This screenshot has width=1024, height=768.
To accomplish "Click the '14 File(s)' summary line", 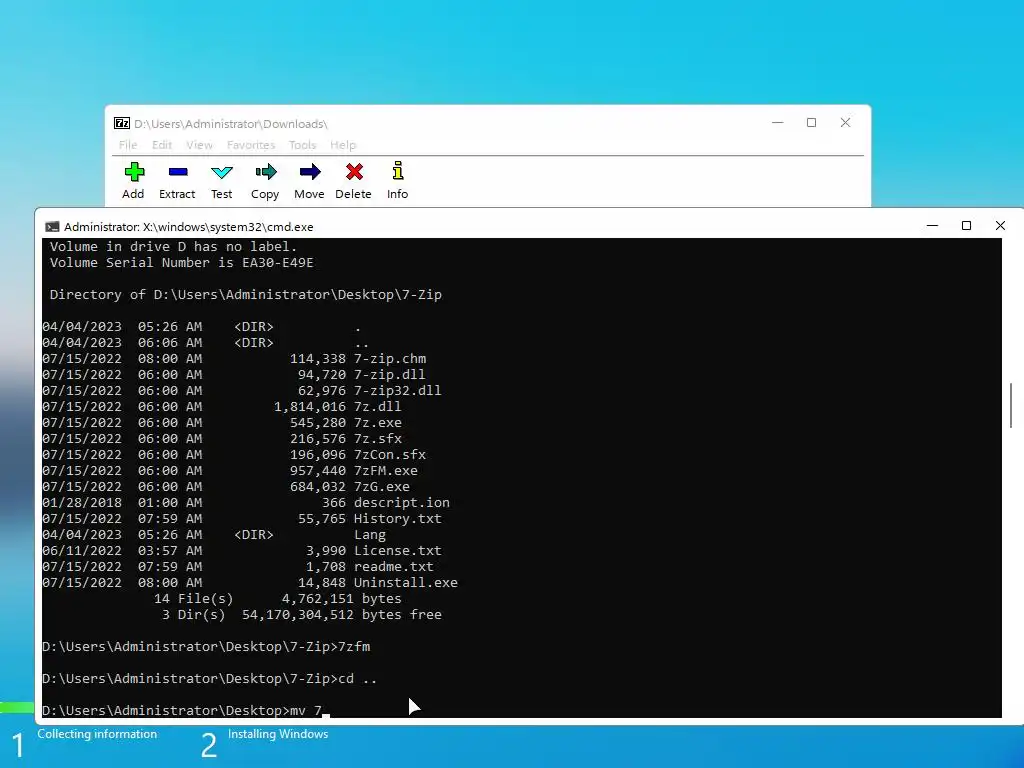I will (278, 599).
